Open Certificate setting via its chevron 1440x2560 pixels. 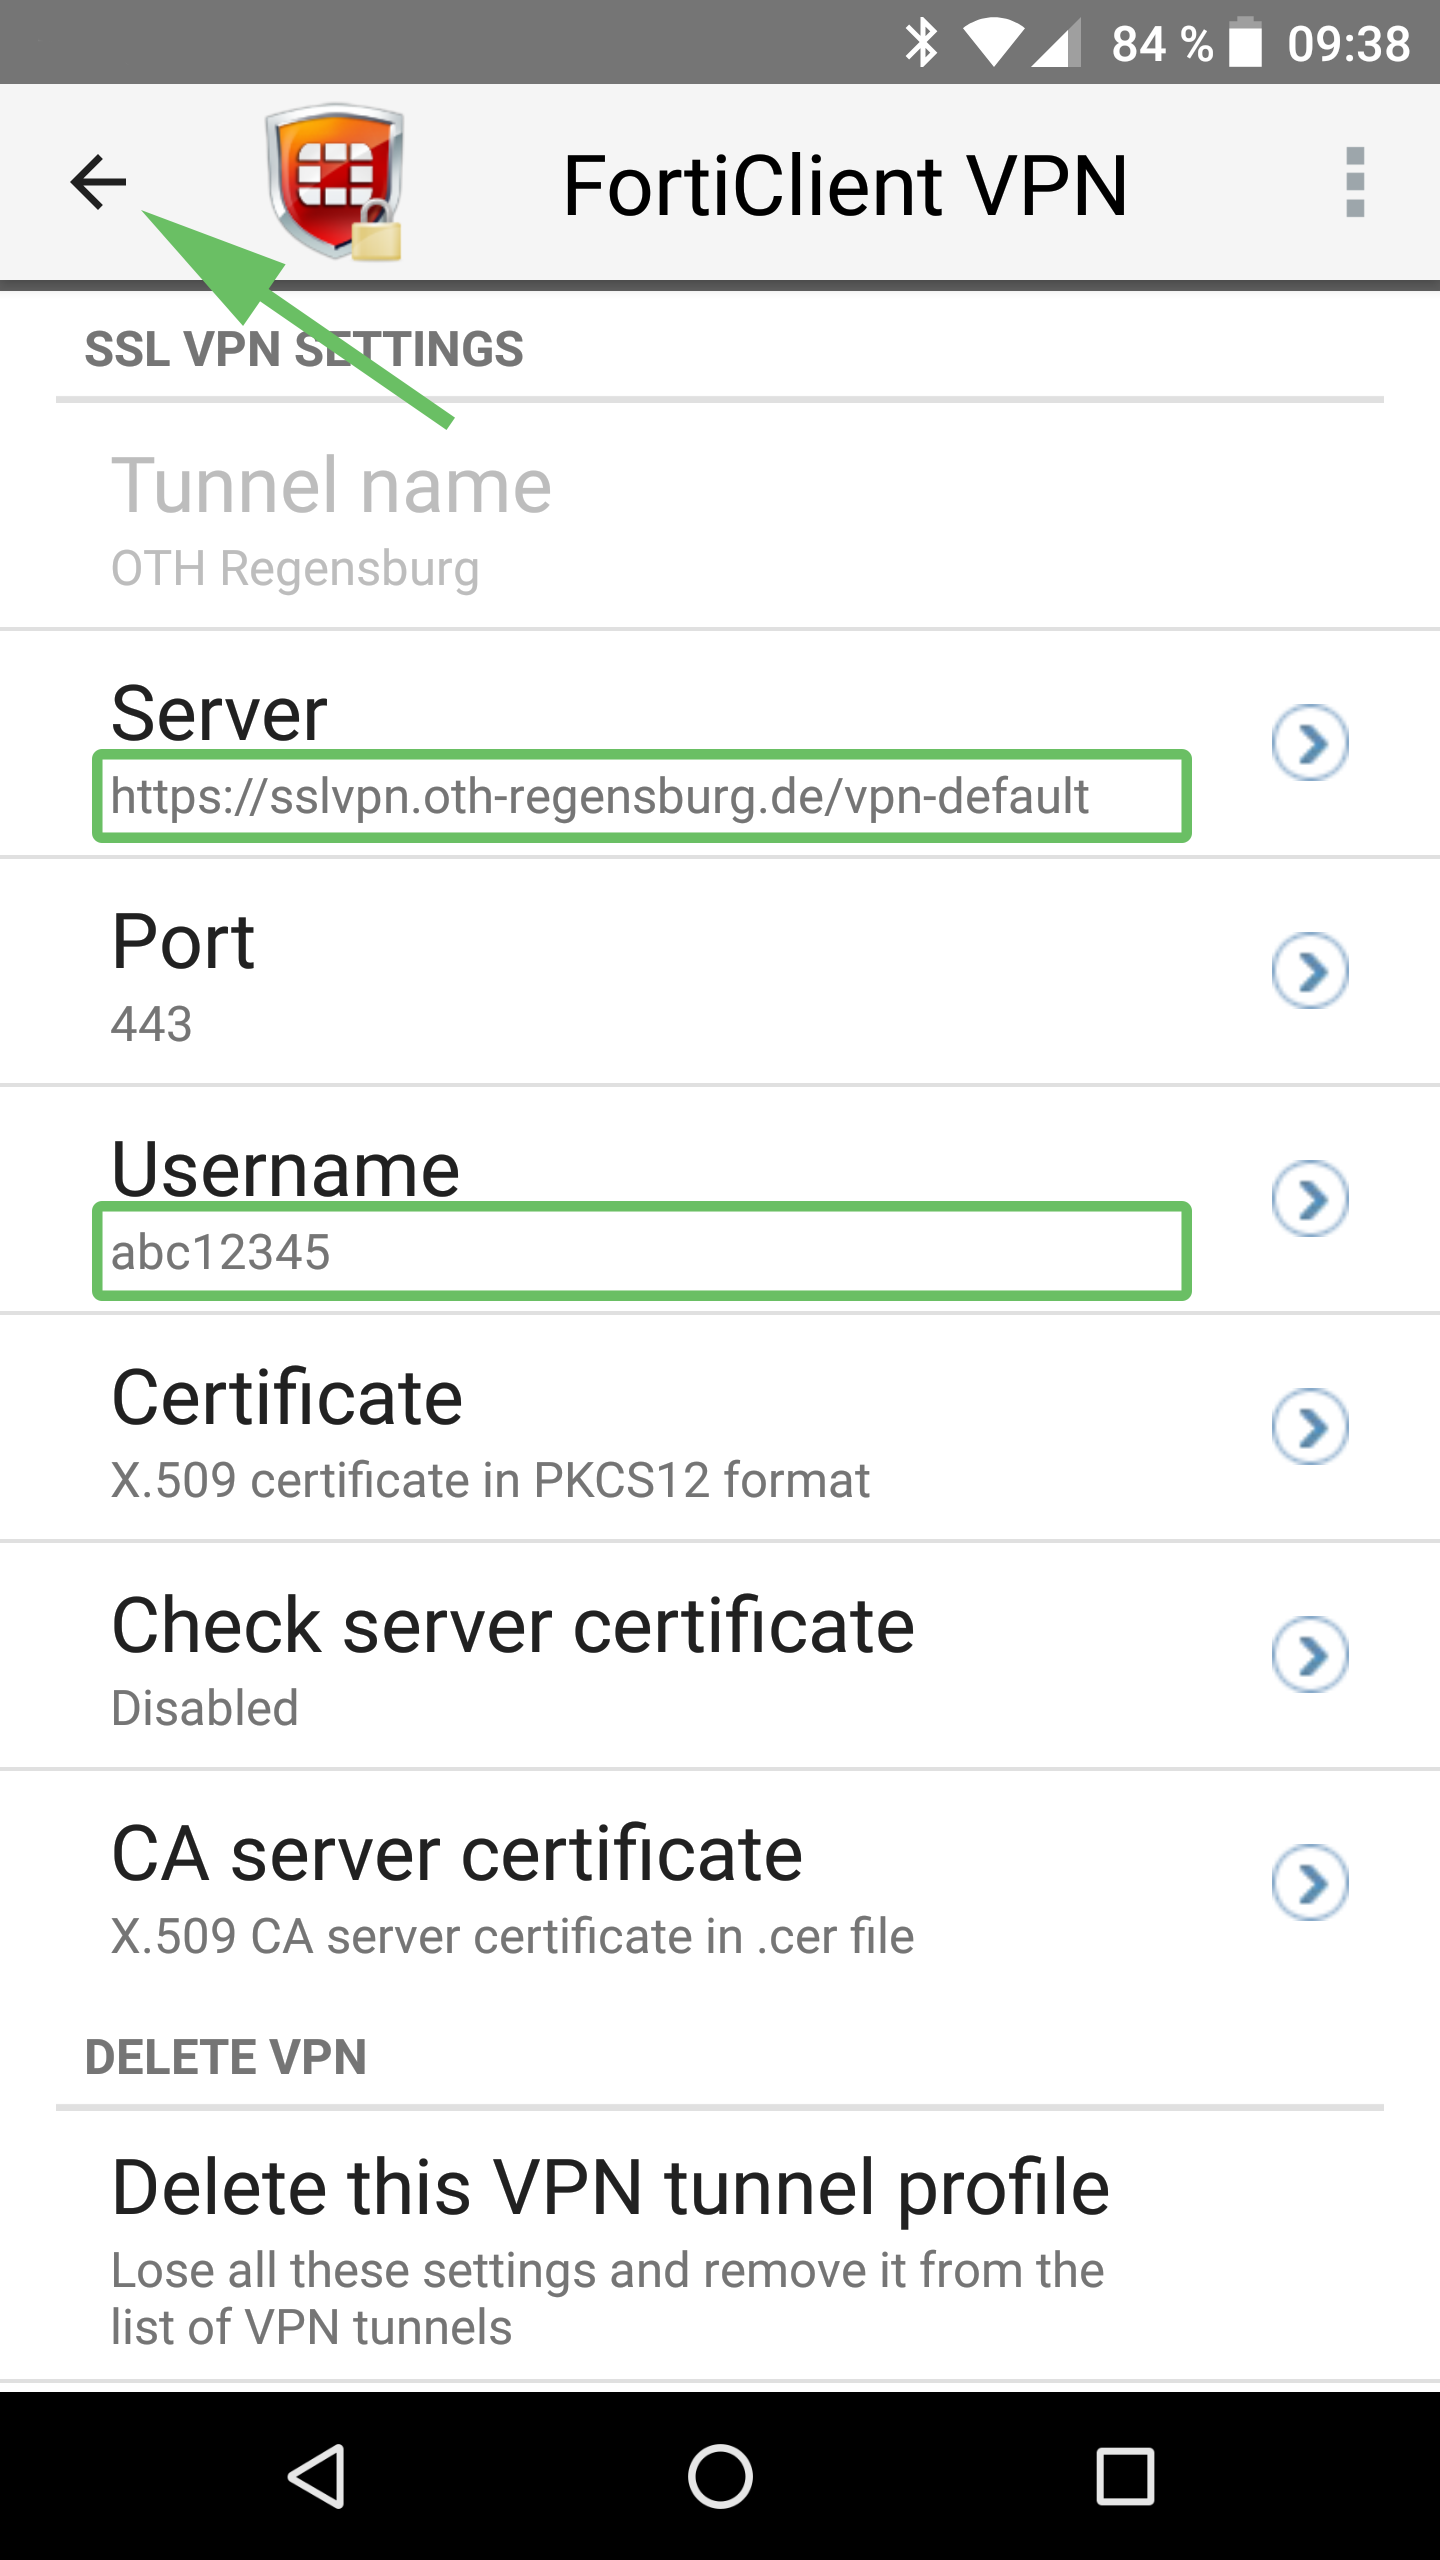(x=1309, y=1427)
